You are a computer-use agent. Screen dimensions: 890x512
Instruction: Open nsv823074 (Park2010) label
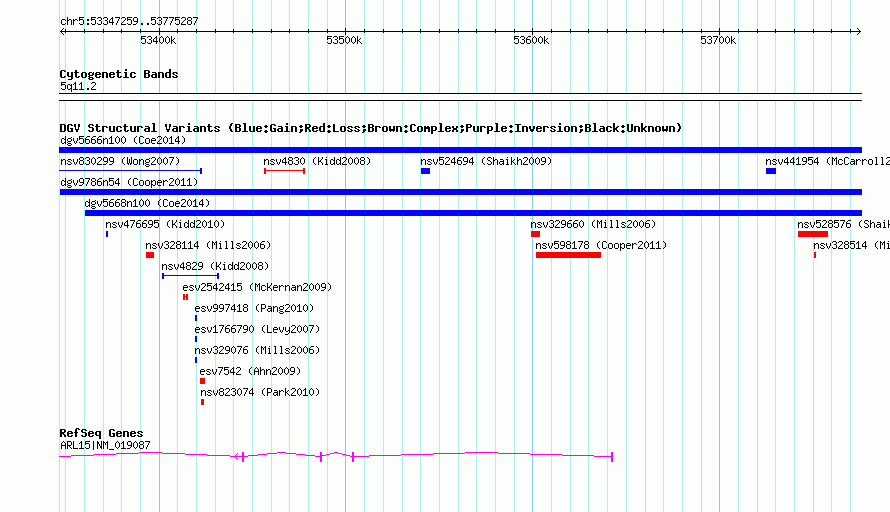[260, 392]
